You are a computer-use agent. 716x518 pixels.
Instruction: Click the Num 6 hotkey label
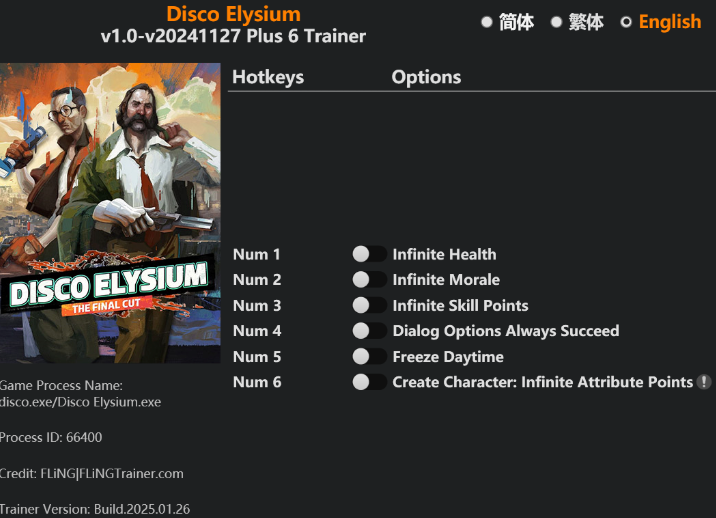pos(257,382)
